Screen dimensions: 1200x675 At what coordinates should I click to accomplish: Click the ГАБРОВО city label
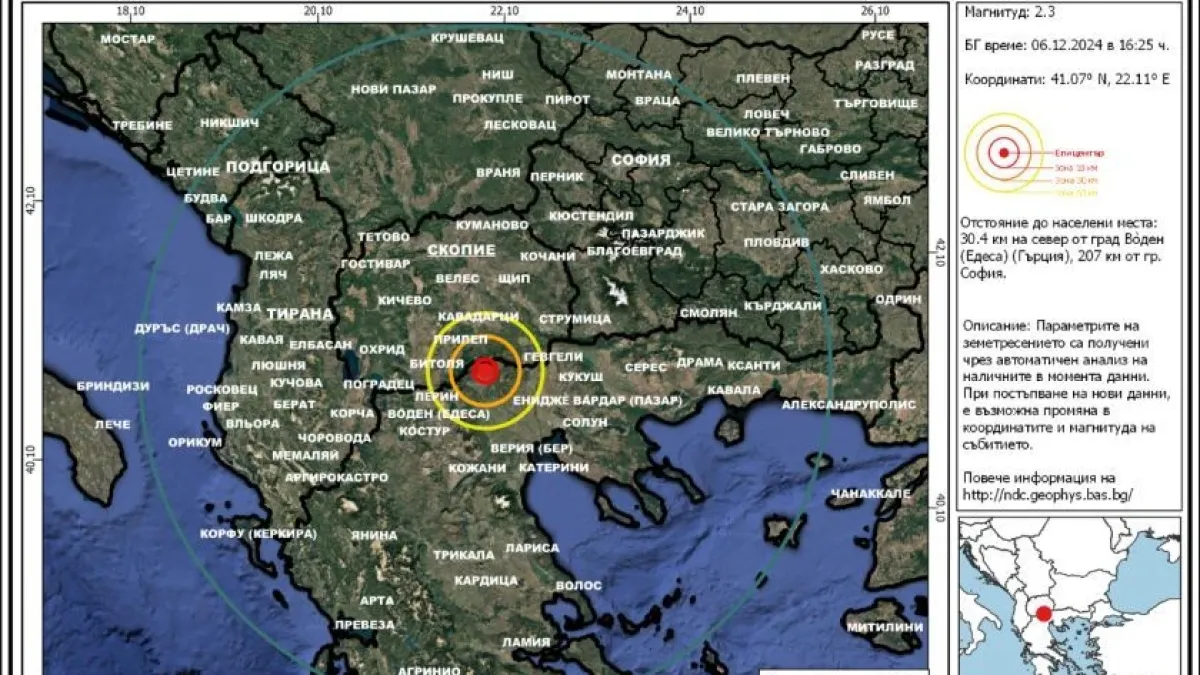click(x=830, y=149)
